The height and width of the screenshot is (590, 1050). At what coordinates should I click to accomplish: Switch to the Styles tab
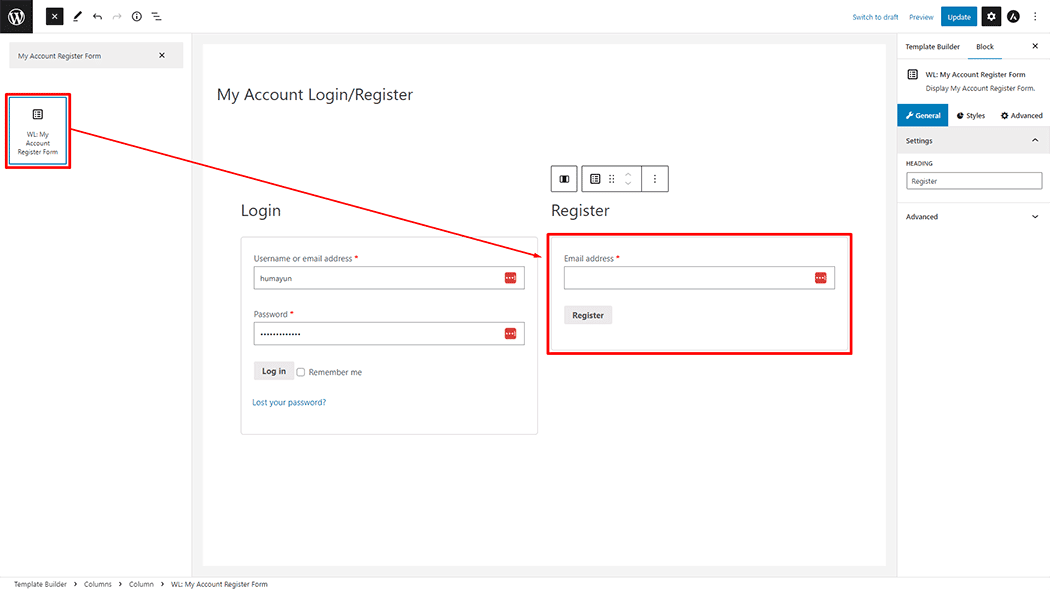coord(970,114)
